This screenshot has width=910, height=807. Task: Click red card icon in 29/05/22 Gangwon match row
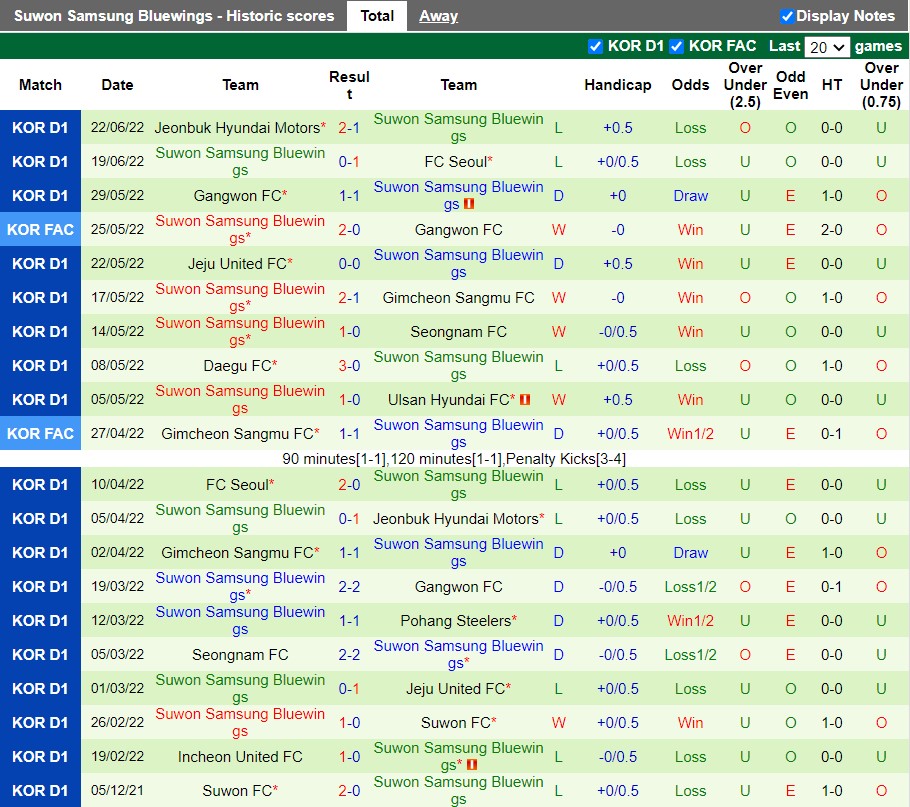pyautogui.click(x=468, y=204)
